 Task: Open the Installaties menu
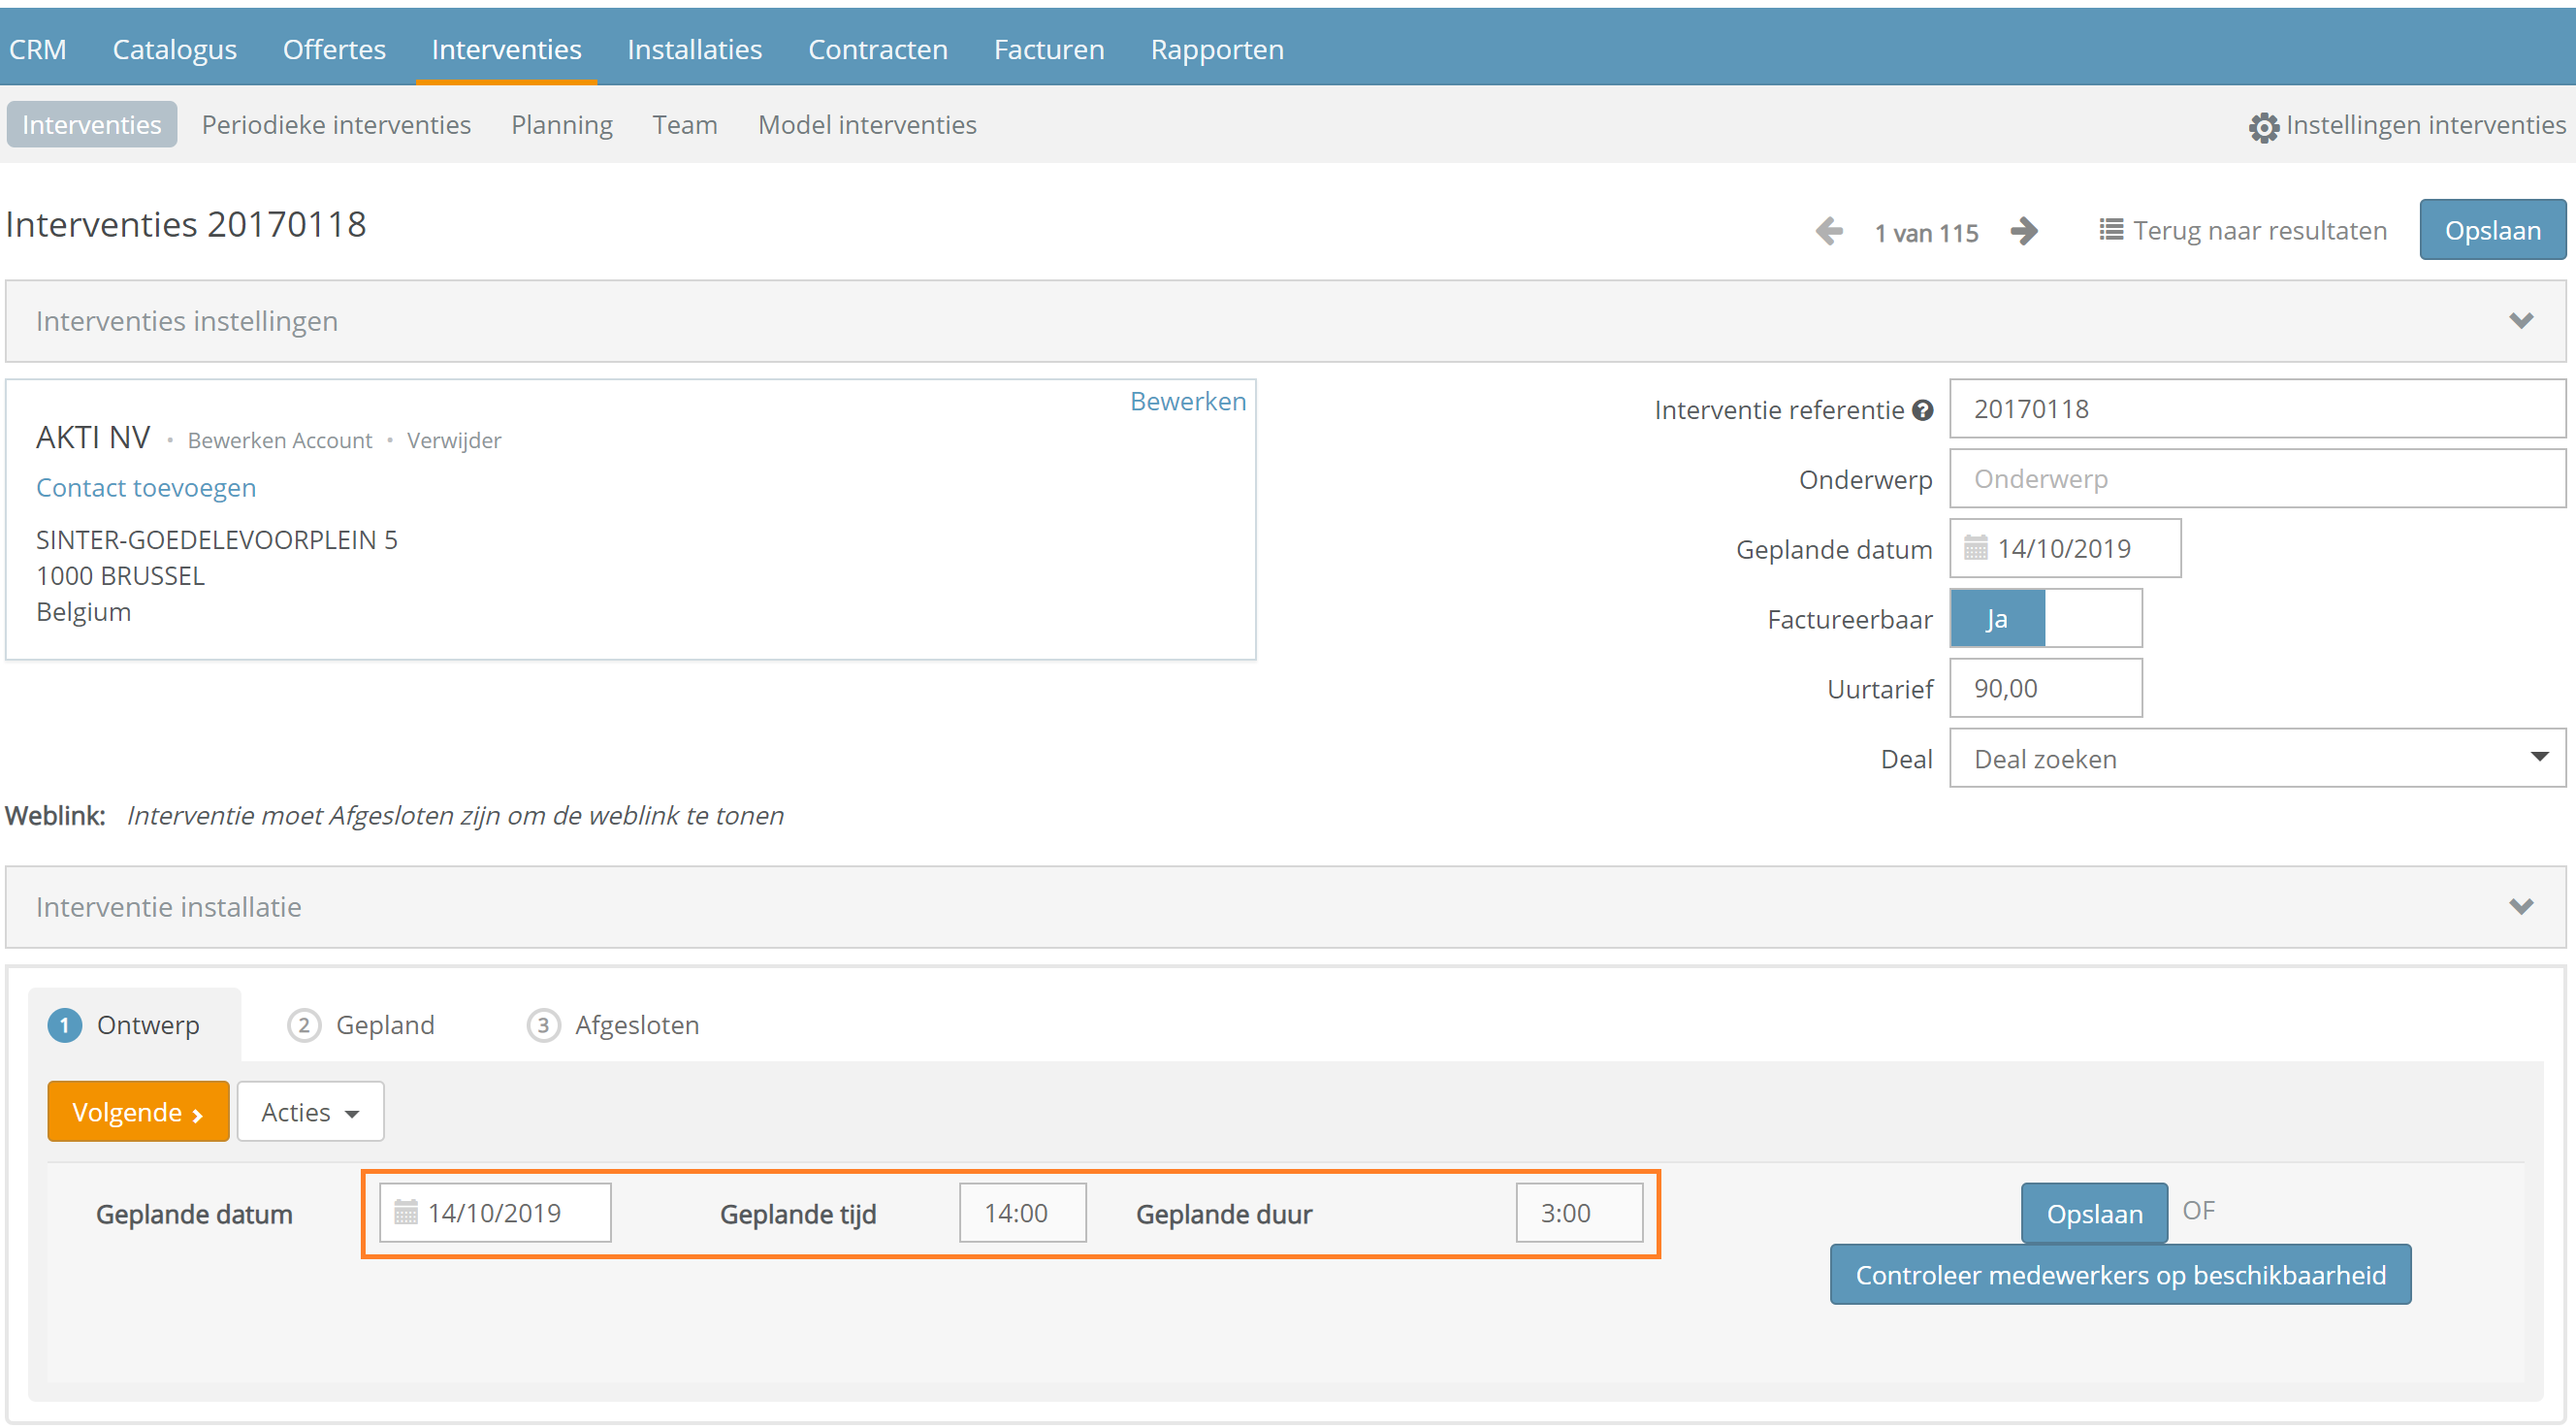(694, 49)
